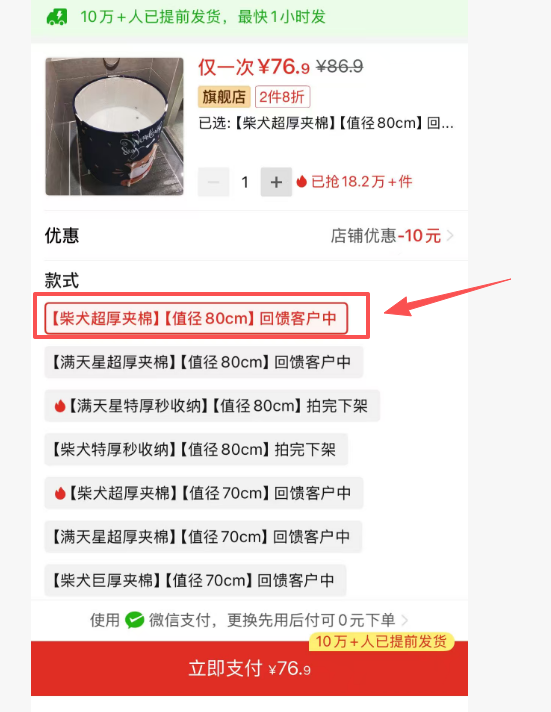The image size is (551, 712).
Task: Click the green delivery truck icon
Action: coord(57,17)
